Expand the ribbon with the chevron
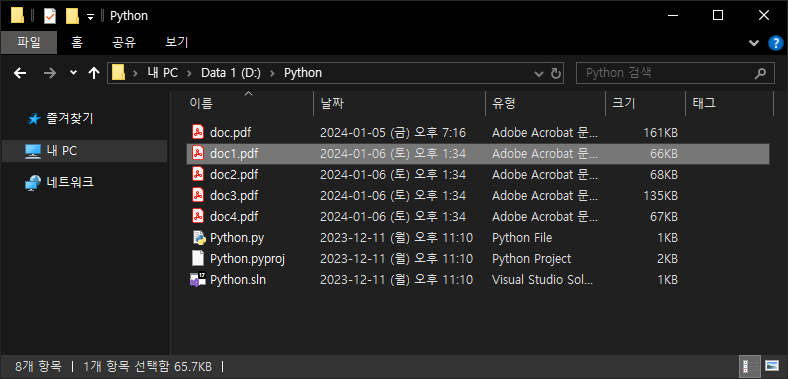788x379 pixels. (754, 43)
